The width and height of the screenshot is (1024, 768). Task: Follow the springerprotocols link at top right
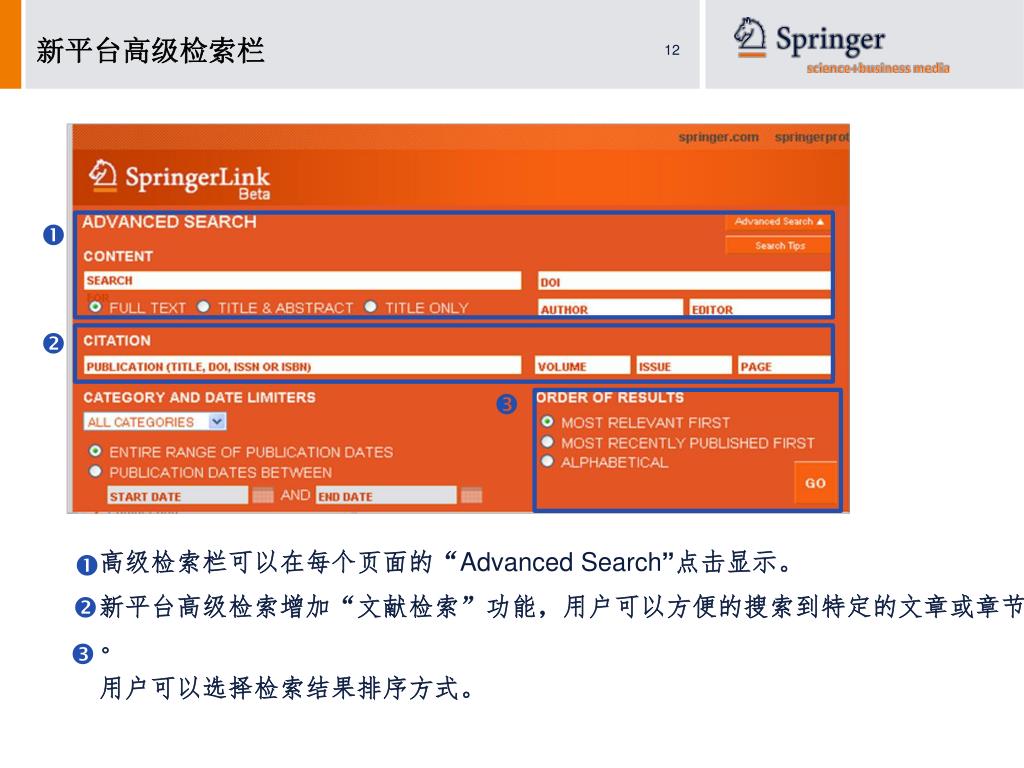(x=812, y=137)
